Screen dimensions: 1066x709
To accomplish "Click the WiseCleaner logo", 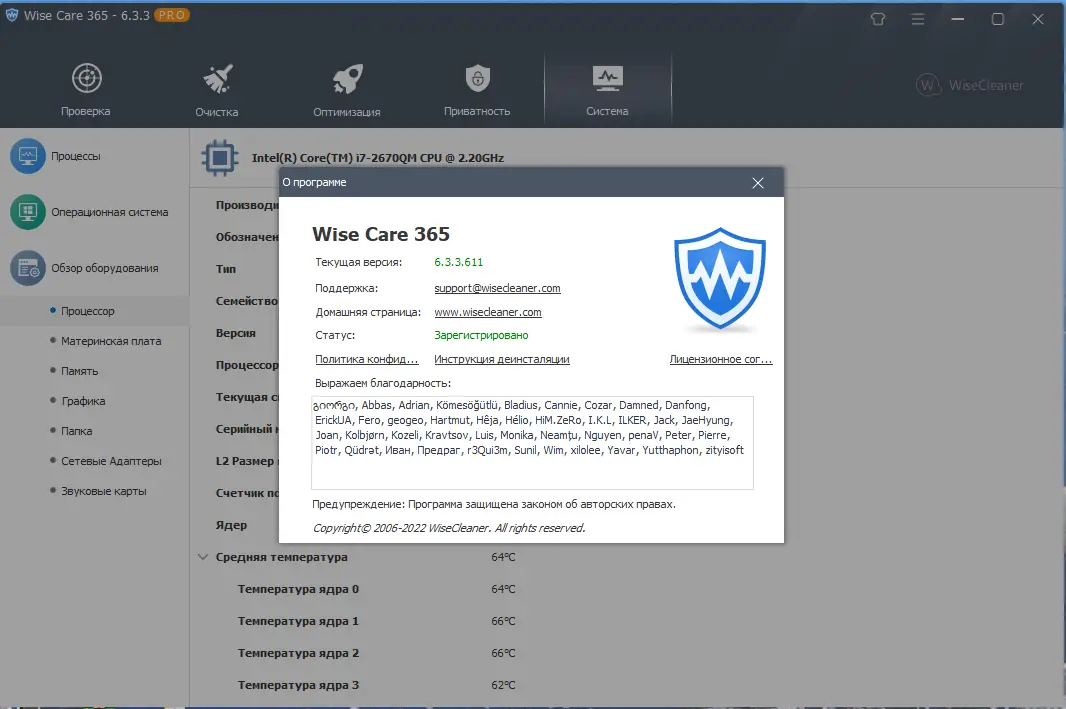I will click(971, 85).
